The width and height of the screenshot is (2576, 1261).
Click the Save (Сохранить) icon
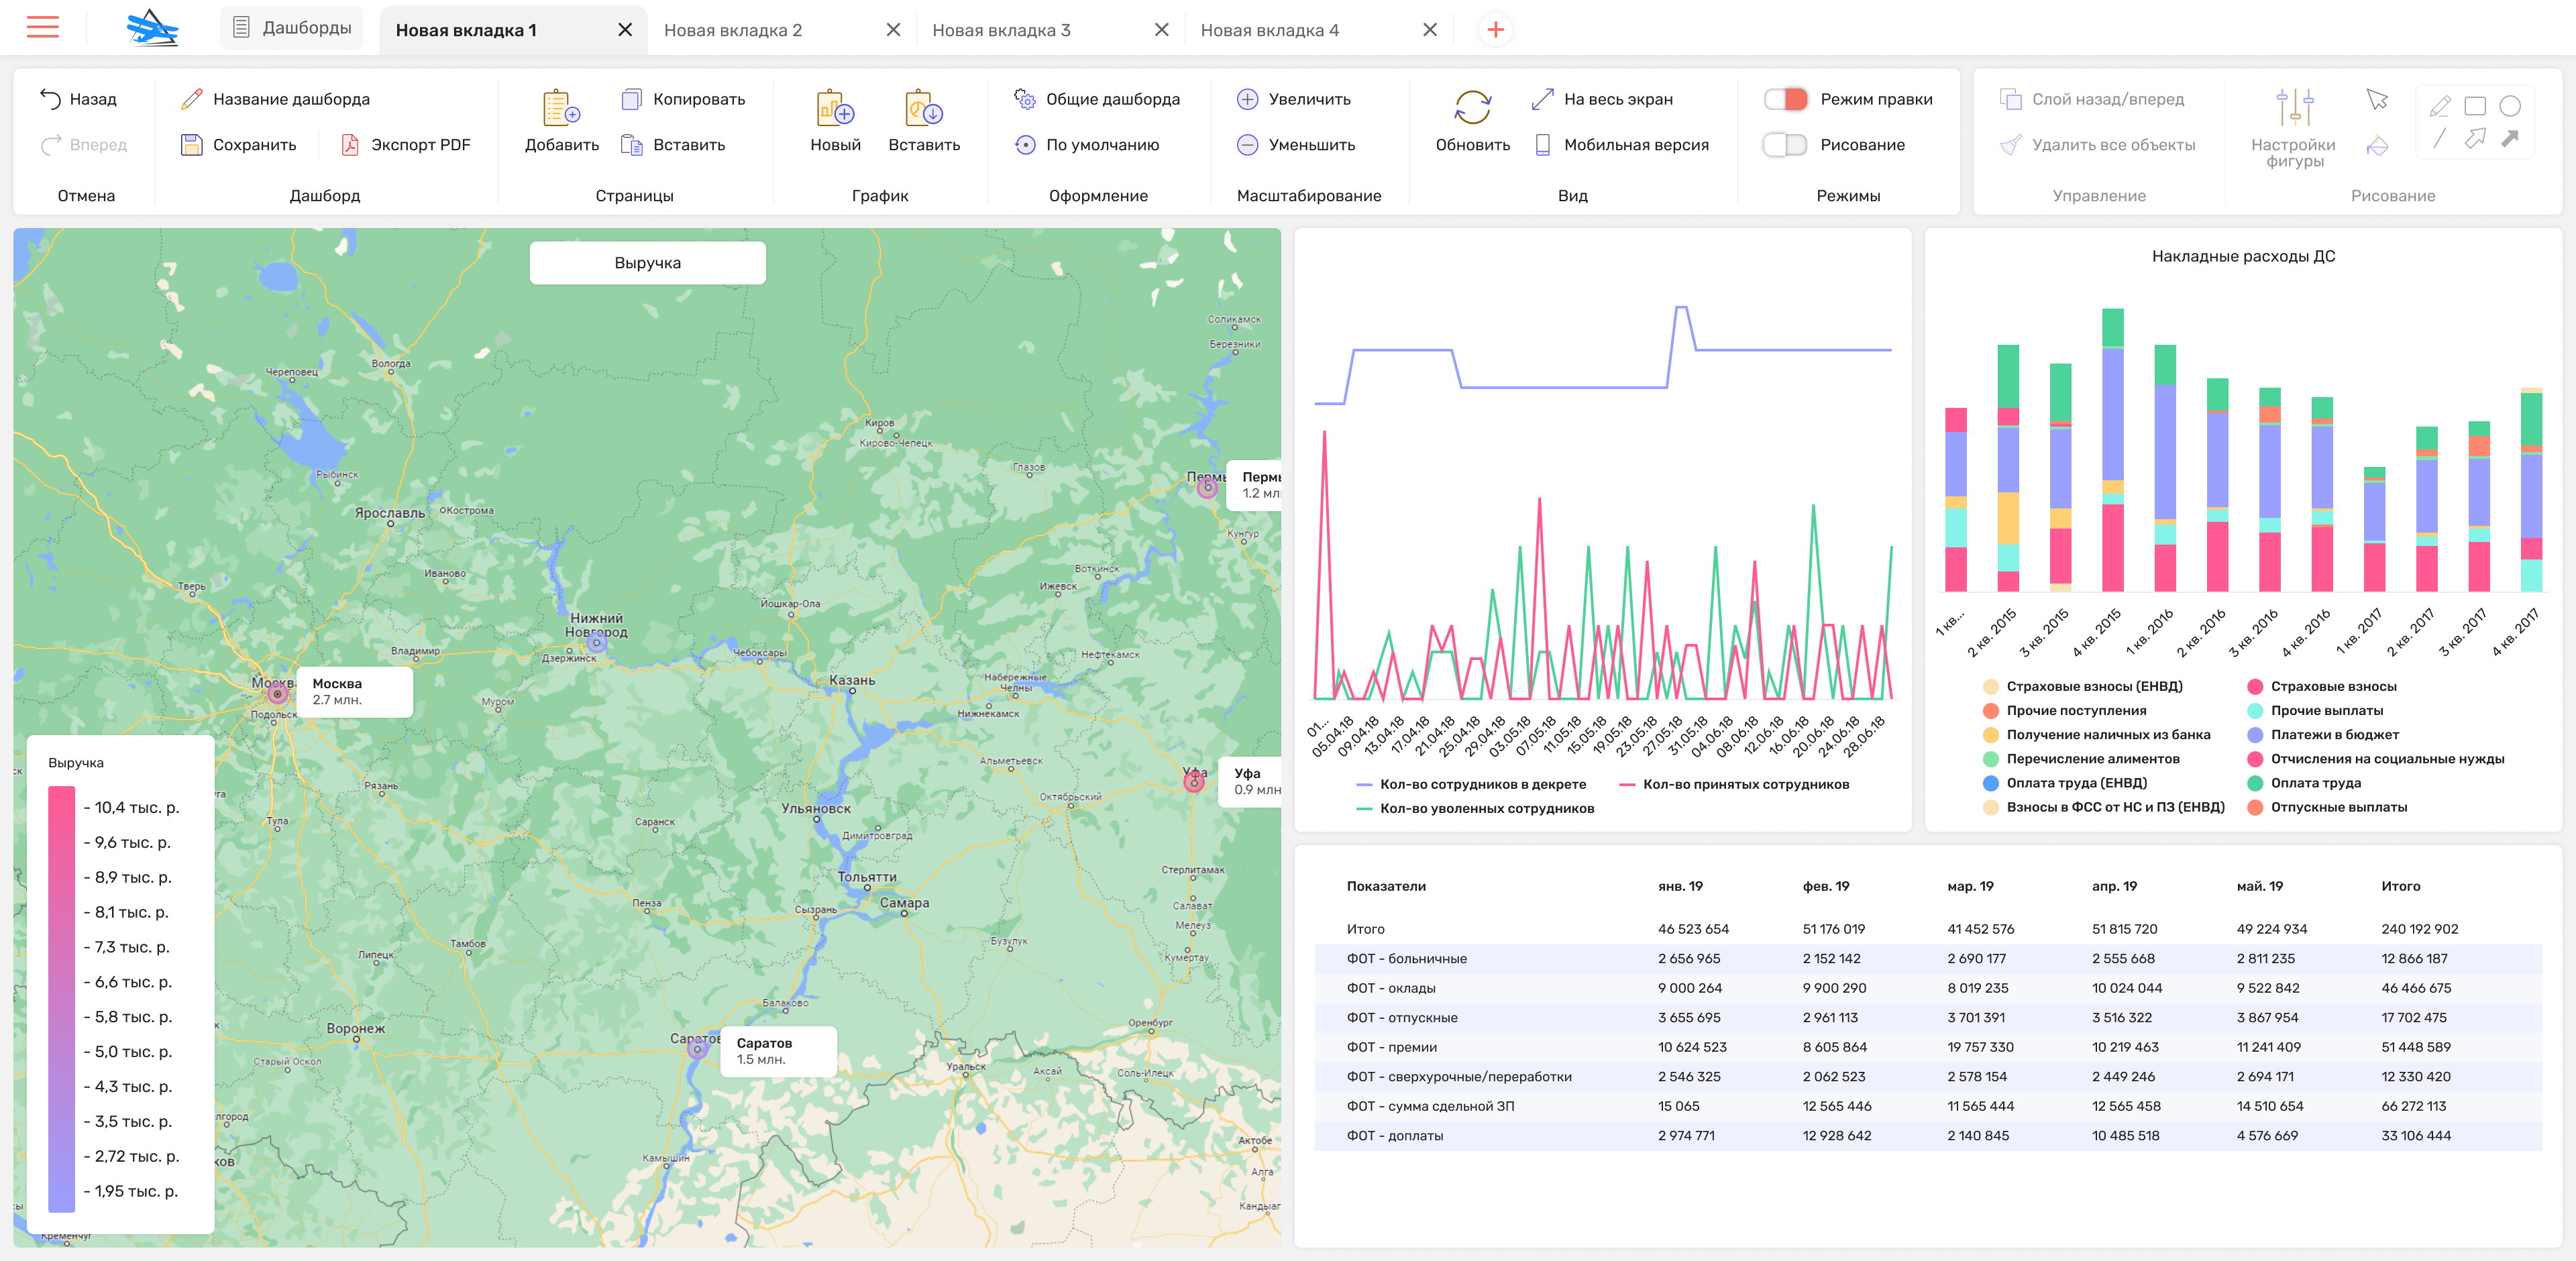191,145
